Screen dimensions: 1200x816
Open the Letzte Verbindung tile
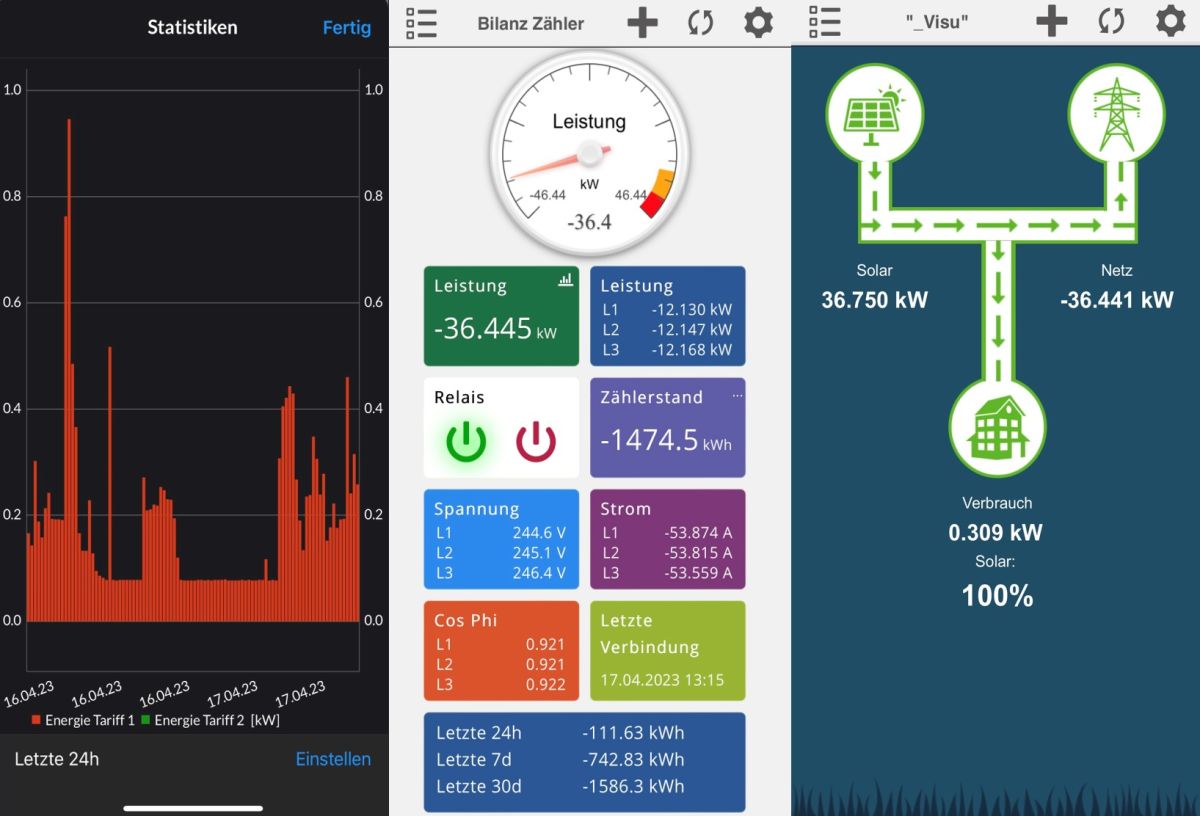668,650
